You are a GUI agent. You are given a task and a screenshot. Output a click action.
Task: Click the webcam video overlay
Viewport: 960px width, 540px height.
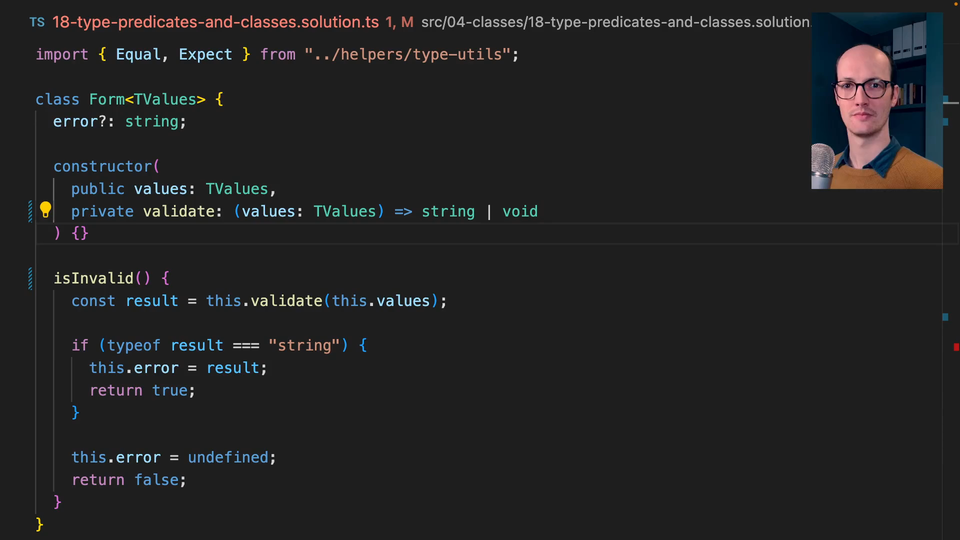click(876, 100)
